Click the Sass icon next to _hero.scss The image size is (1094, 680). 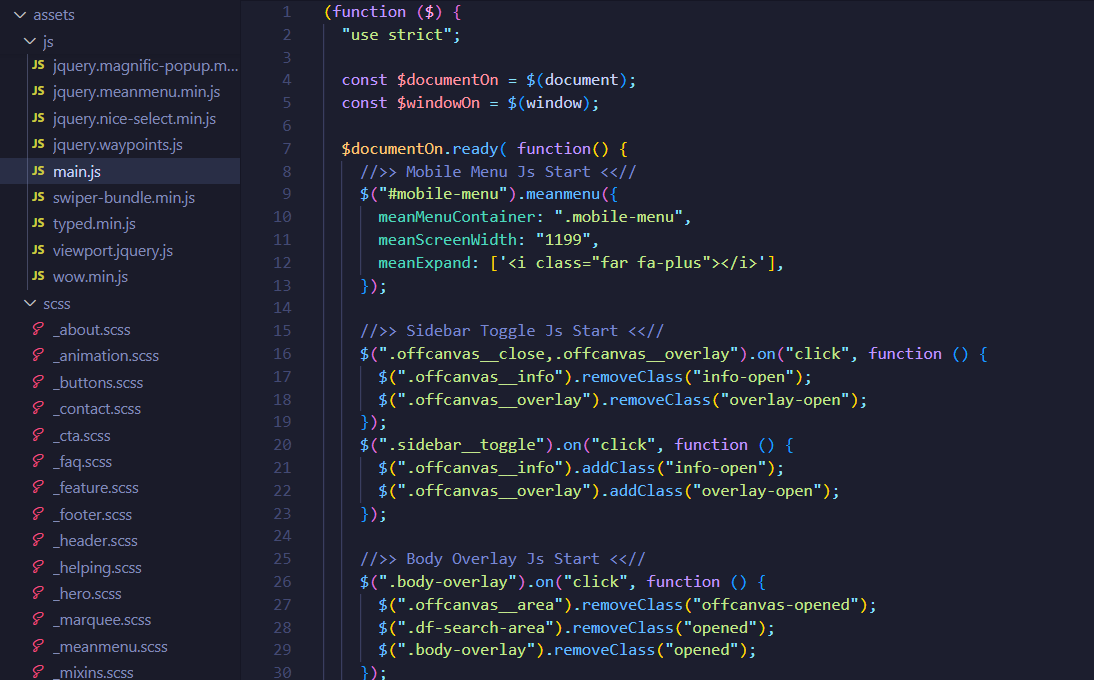38,594
